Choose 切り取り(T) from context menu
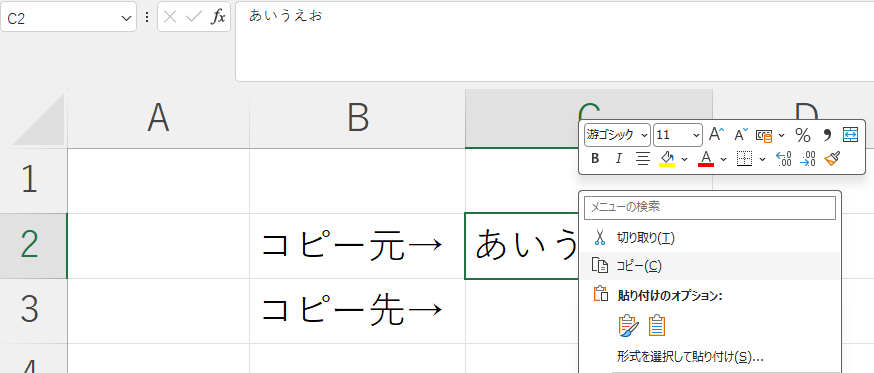The height and width of the screenshot is (373, 874). point(710,238)
